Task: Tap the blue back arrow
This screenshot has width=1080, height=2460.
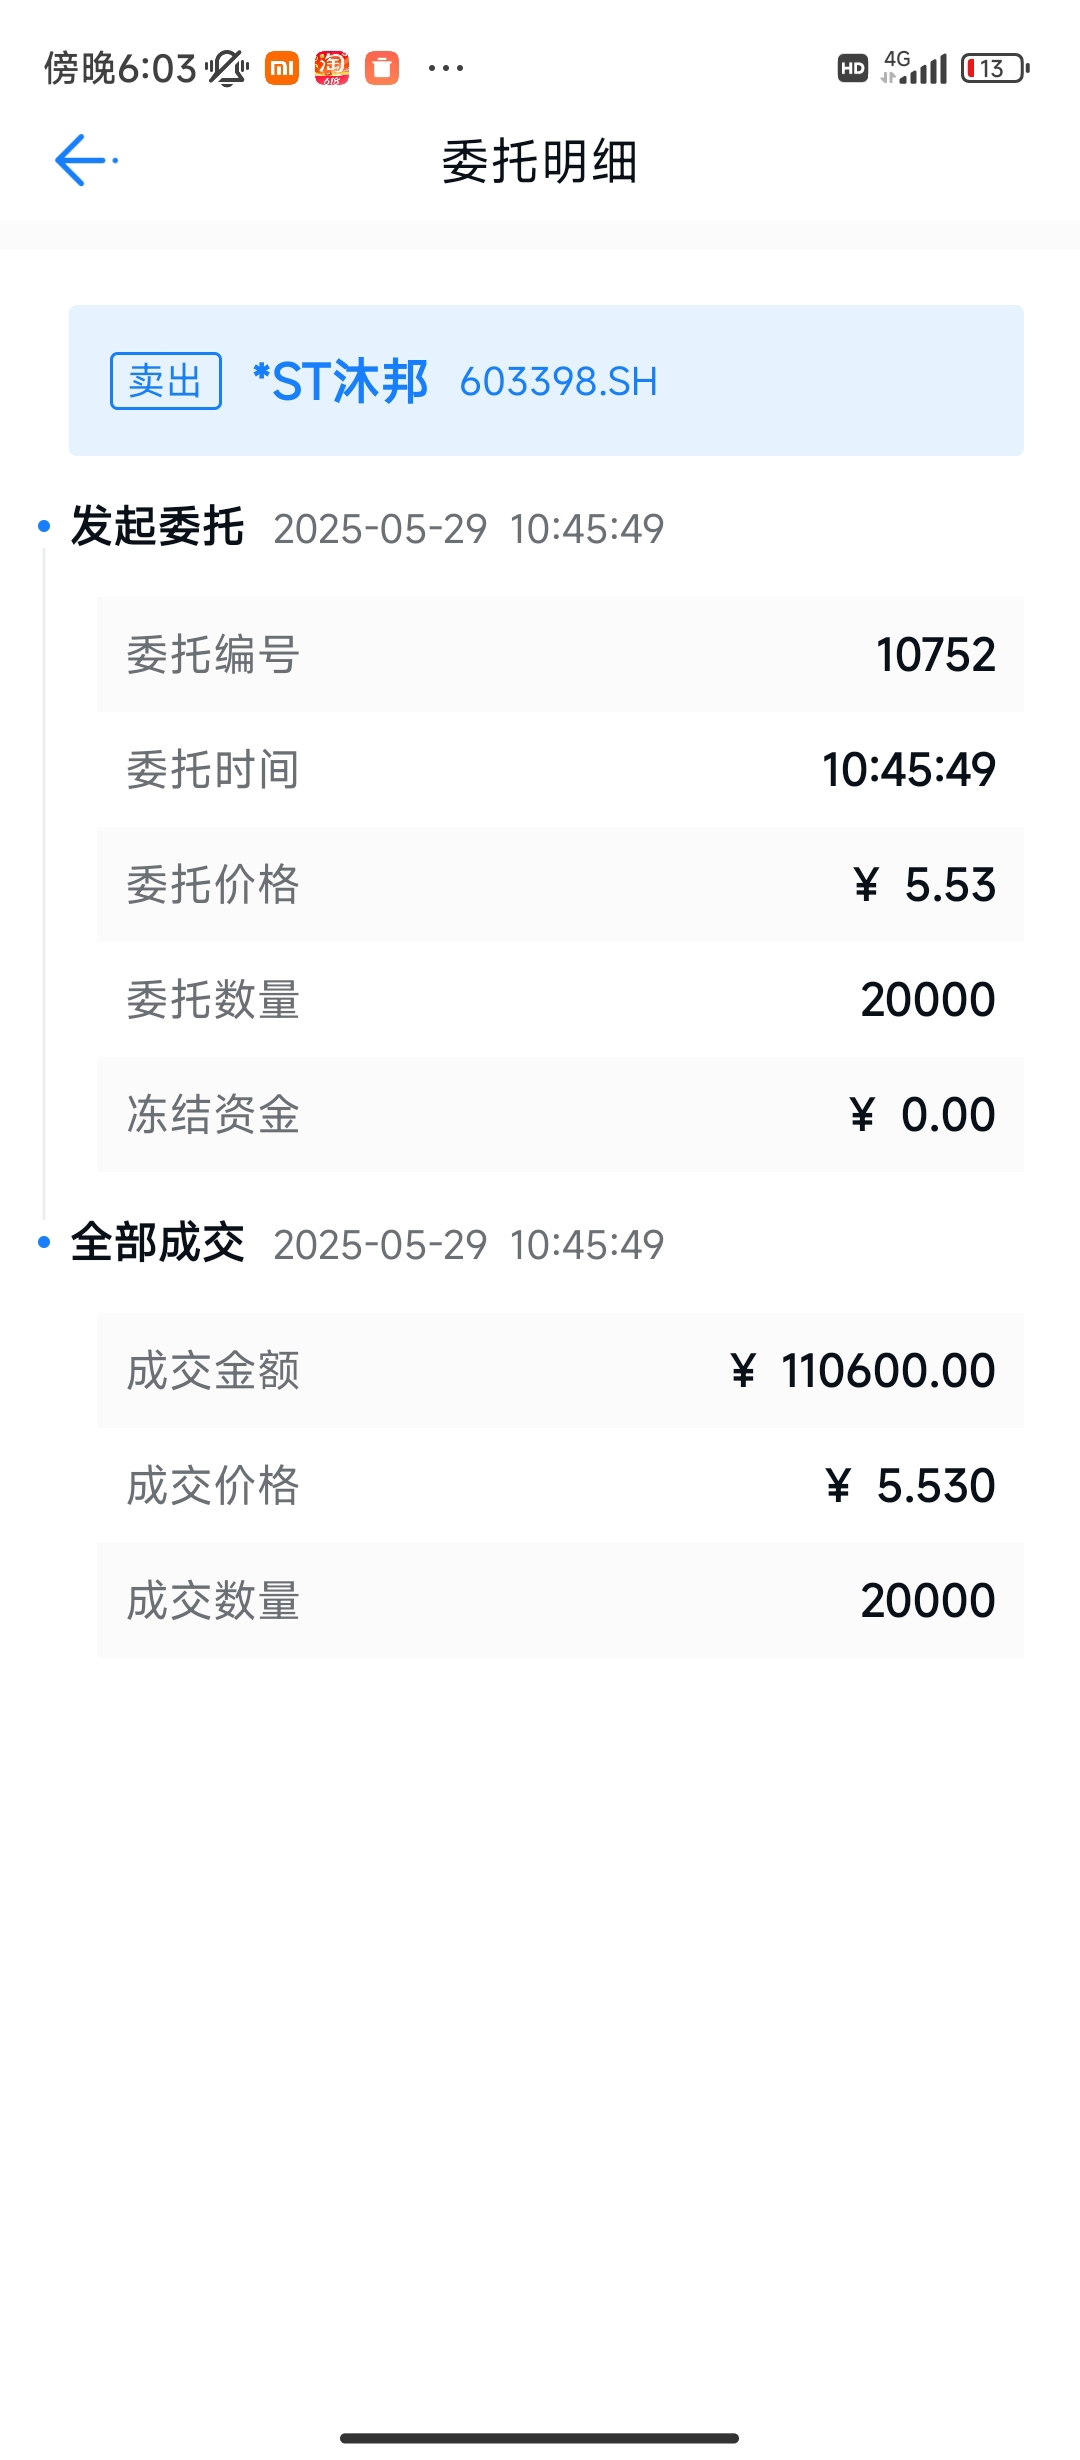Action: [82, 160]
